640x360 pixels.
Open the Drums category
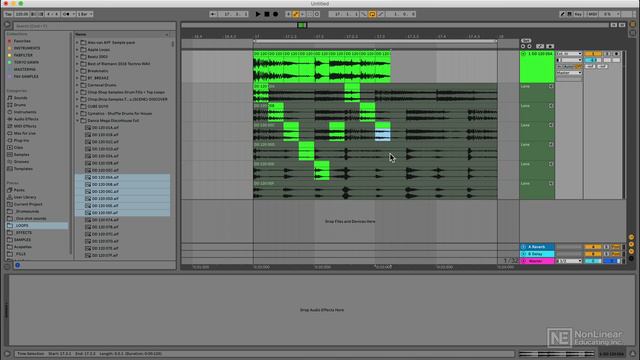point(20,105)
